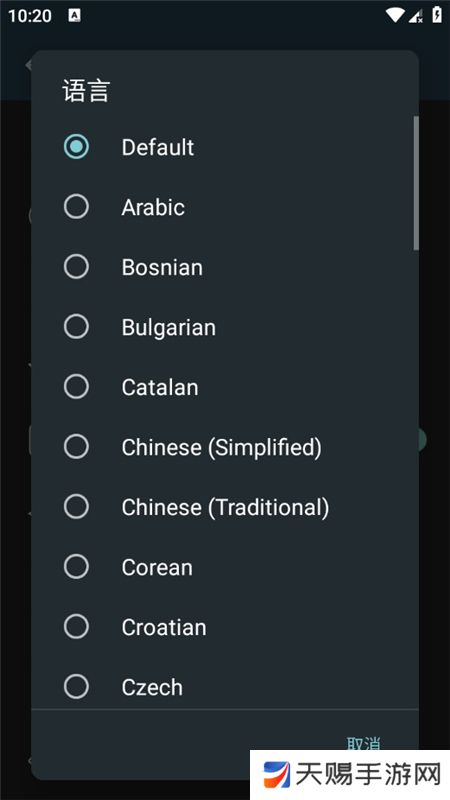
Task: Select the Bosnian radio option
Action: (76, 267)
